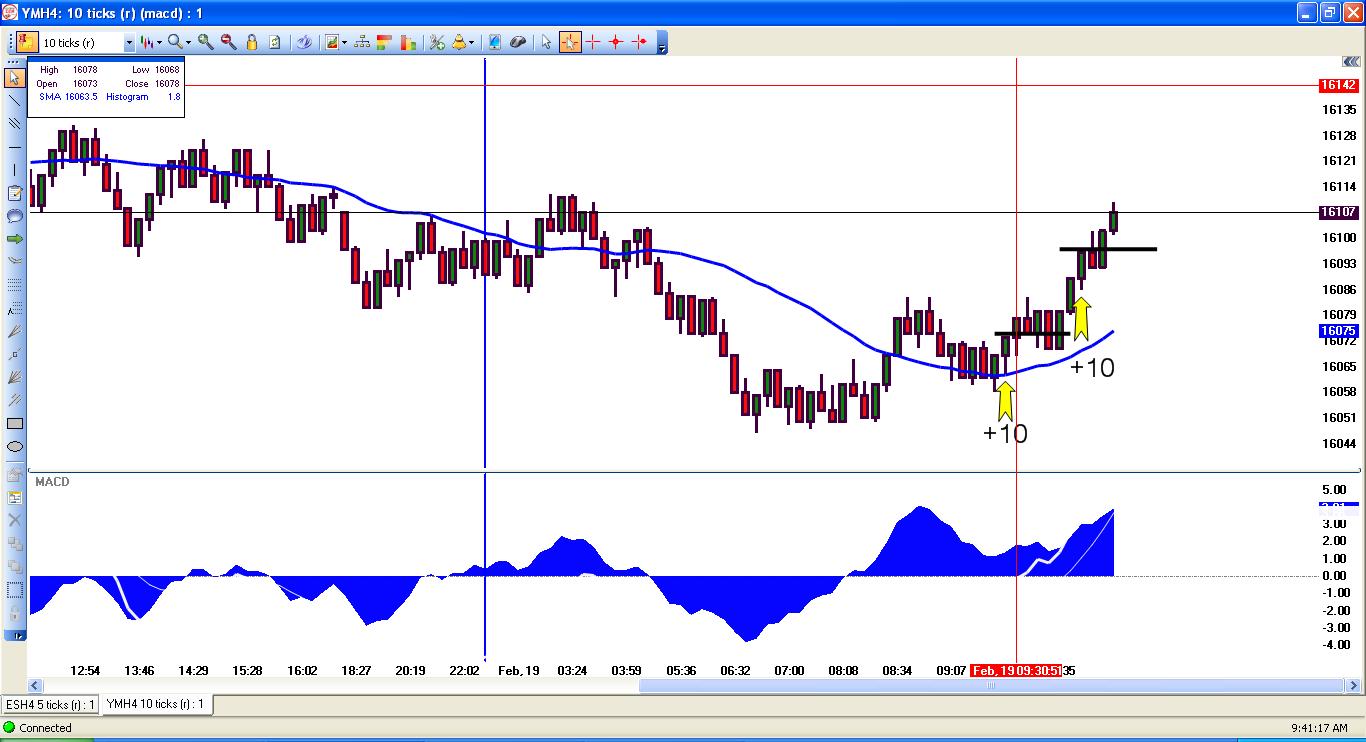Click the 16044 price axis label
Viewport: 1366px width, 742px height.
(x=1339, y=443)
